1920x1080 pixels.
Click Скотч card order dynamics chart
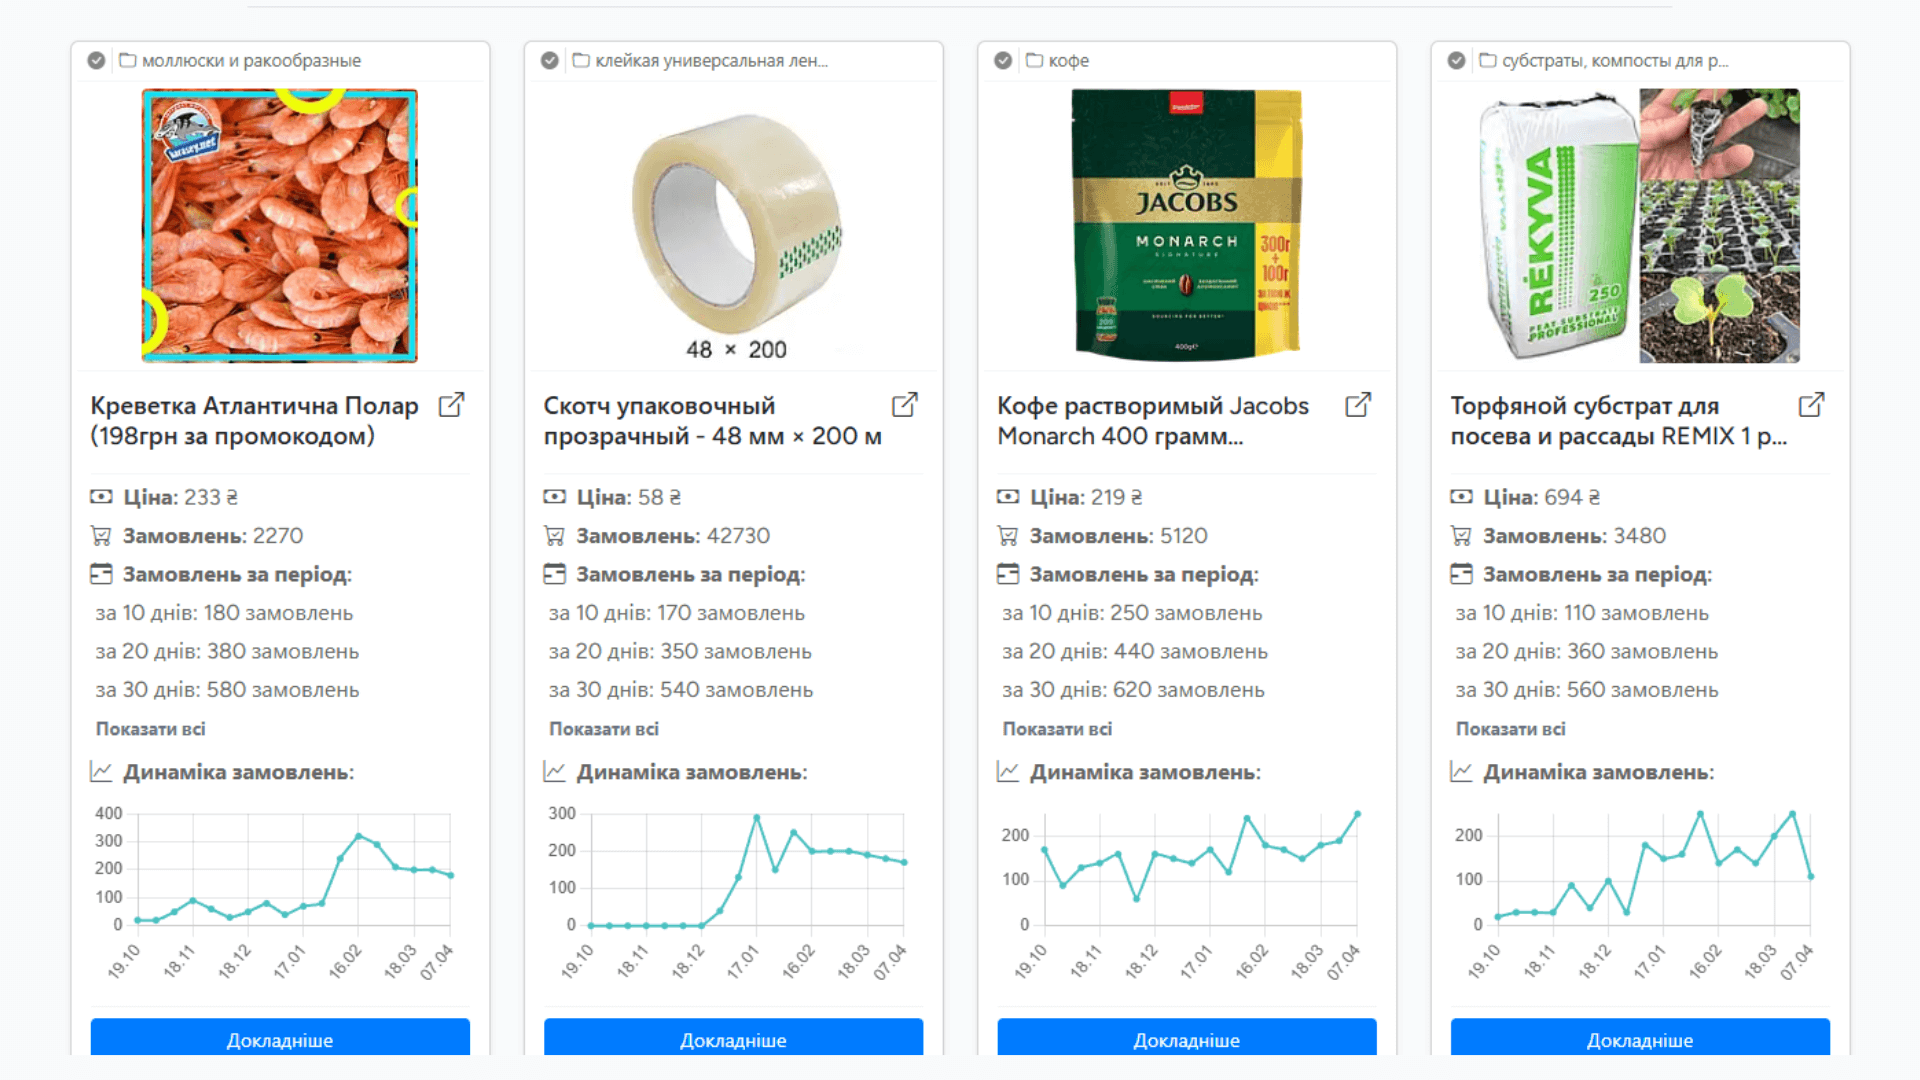[x=733, y=893]
